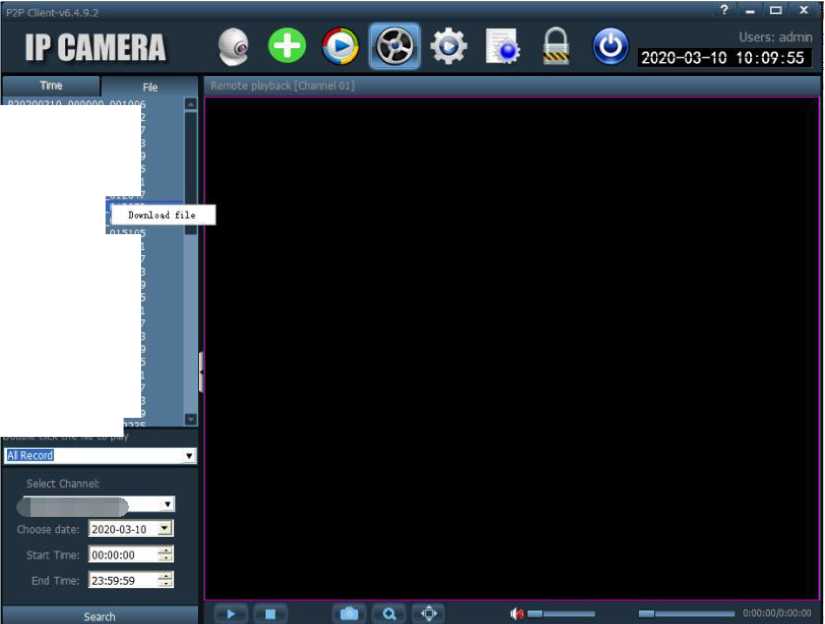The height and width of the screenshot is (624, 825).
Task: Toggle the speaker mute icon
Action: coord(517,614)
